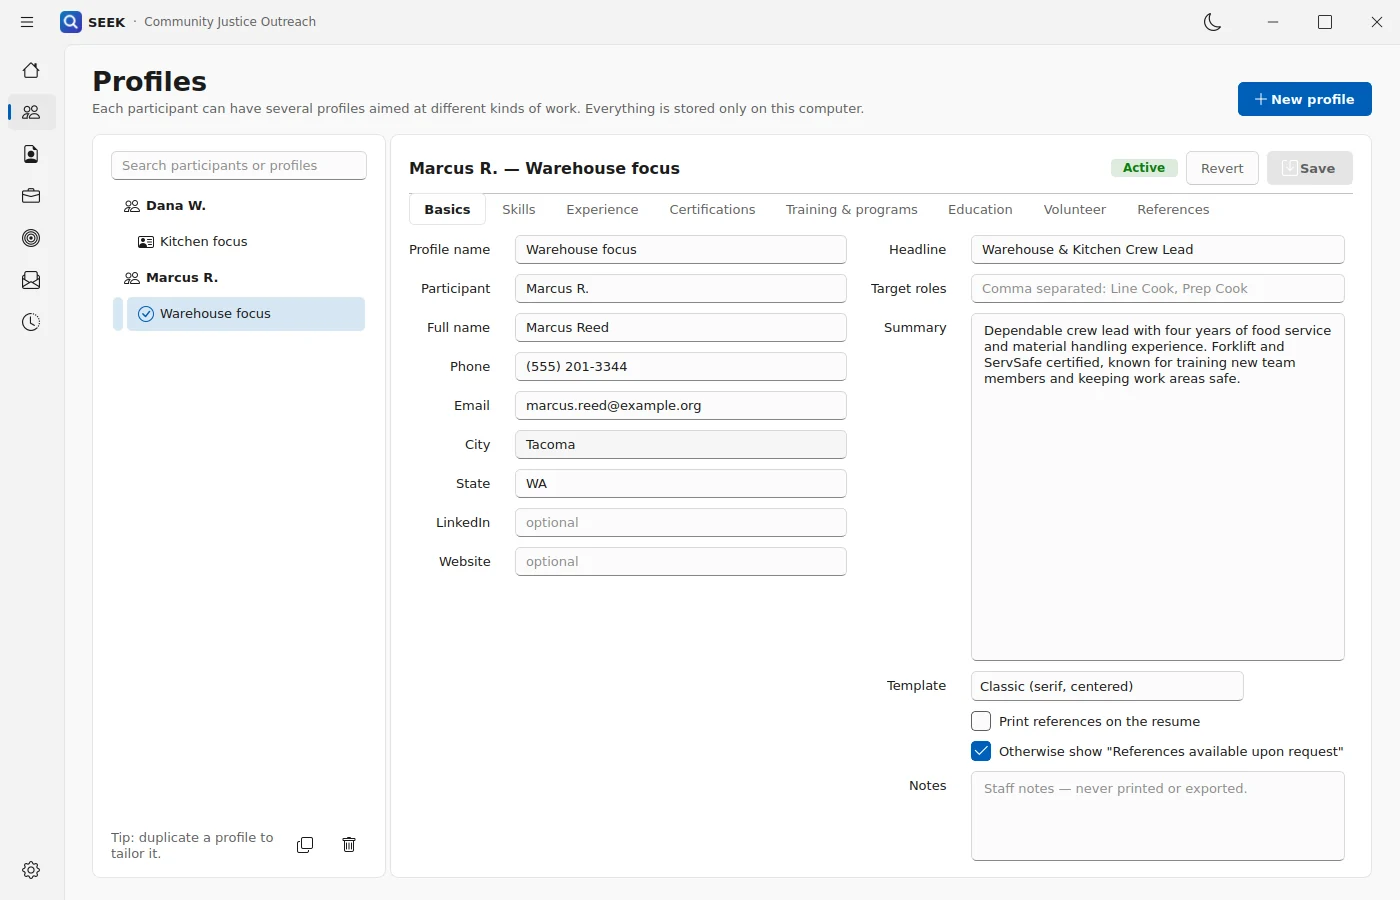This screenshot has width=1400, height=900.
Task: Open the resume document sidebar icon
Action: tap(31, 154)
